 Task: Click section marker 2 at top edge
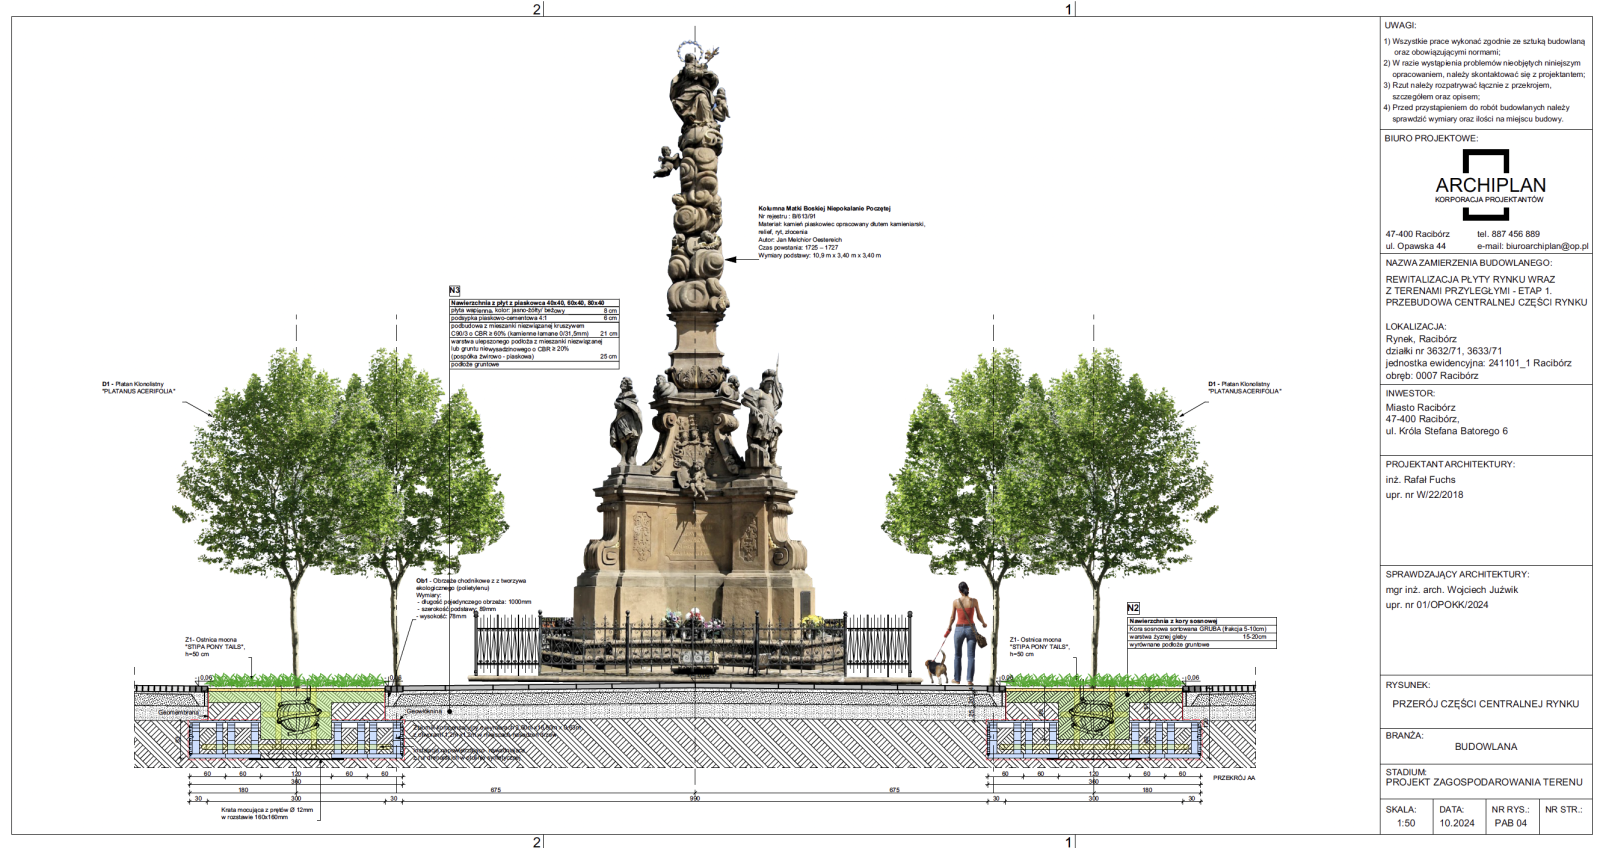coord(537,9)
